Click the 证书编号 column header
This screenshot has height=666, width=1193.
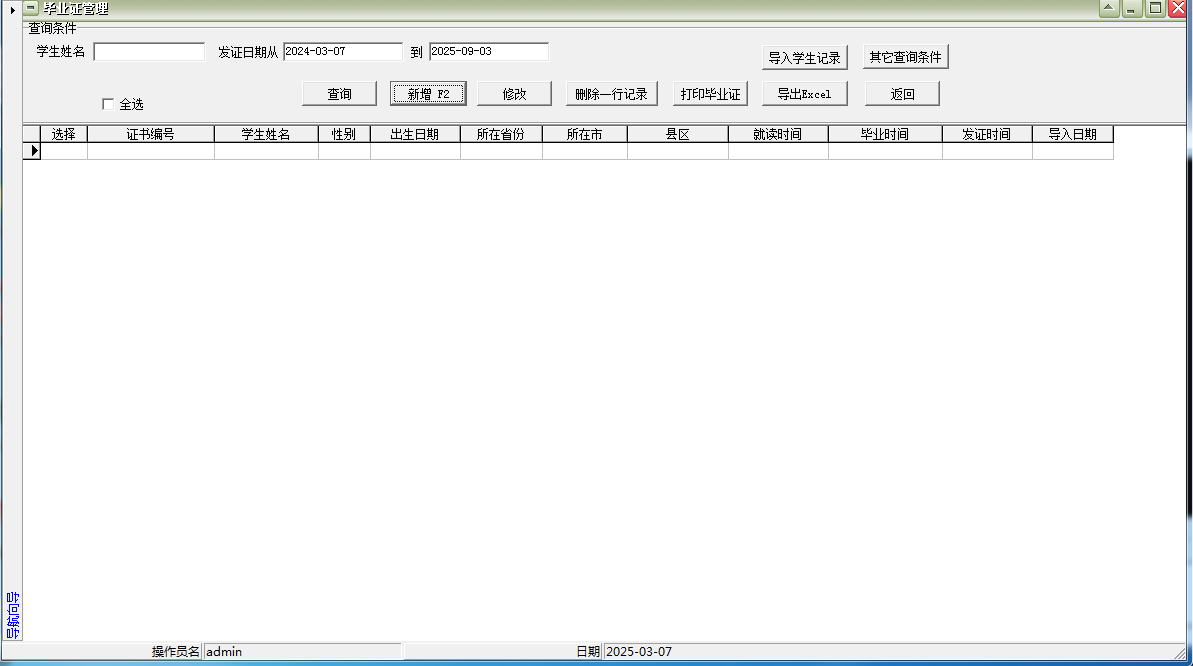150,133
